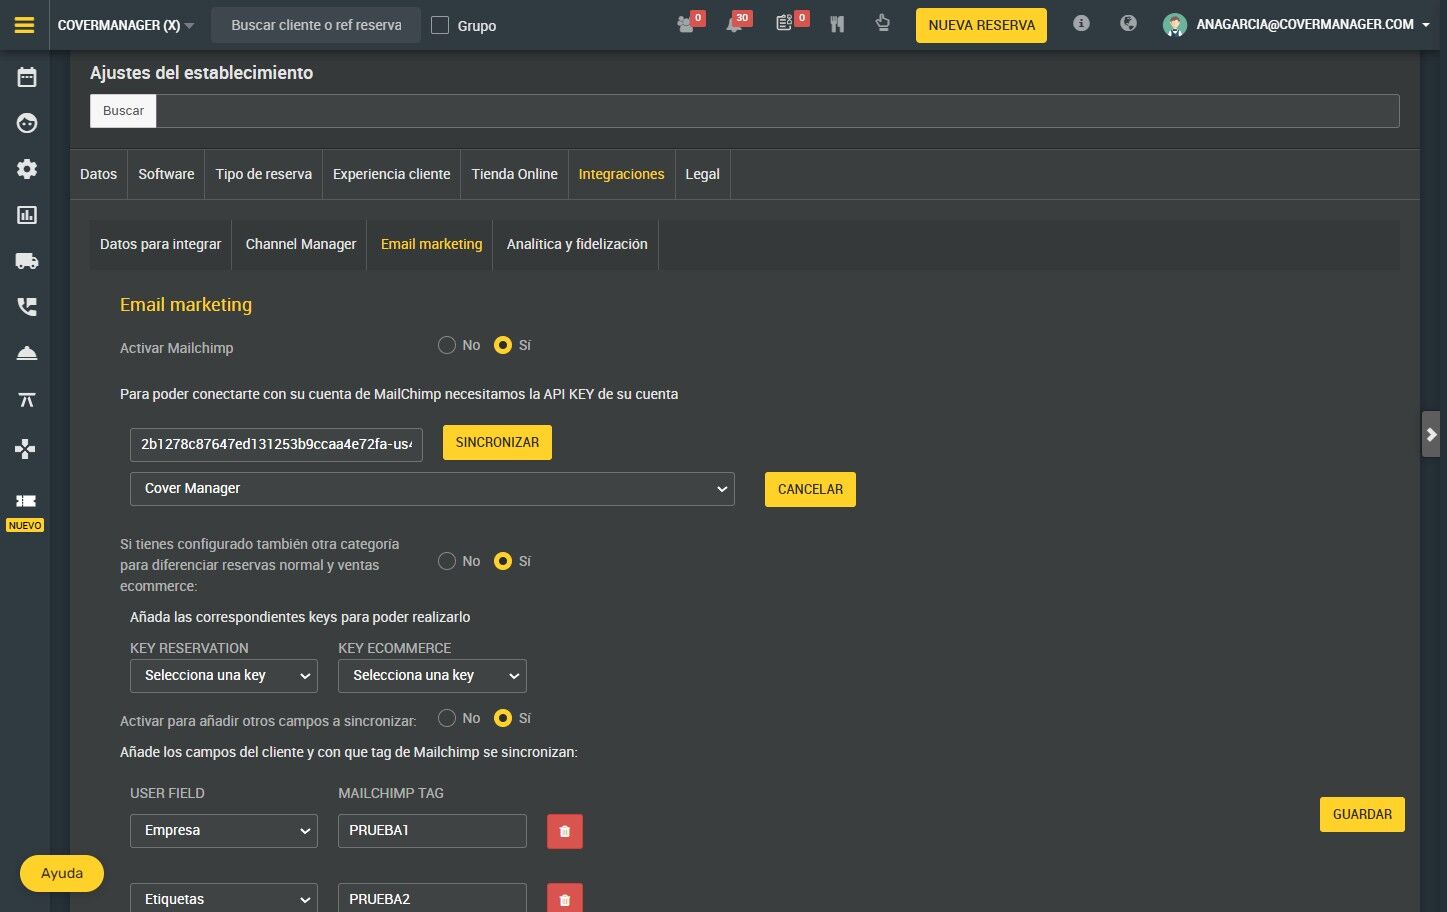The height and width of the screenshot is (912, 1447).
Task: Switch to the Channel Manager tab
Action: (x=301, y=244)
